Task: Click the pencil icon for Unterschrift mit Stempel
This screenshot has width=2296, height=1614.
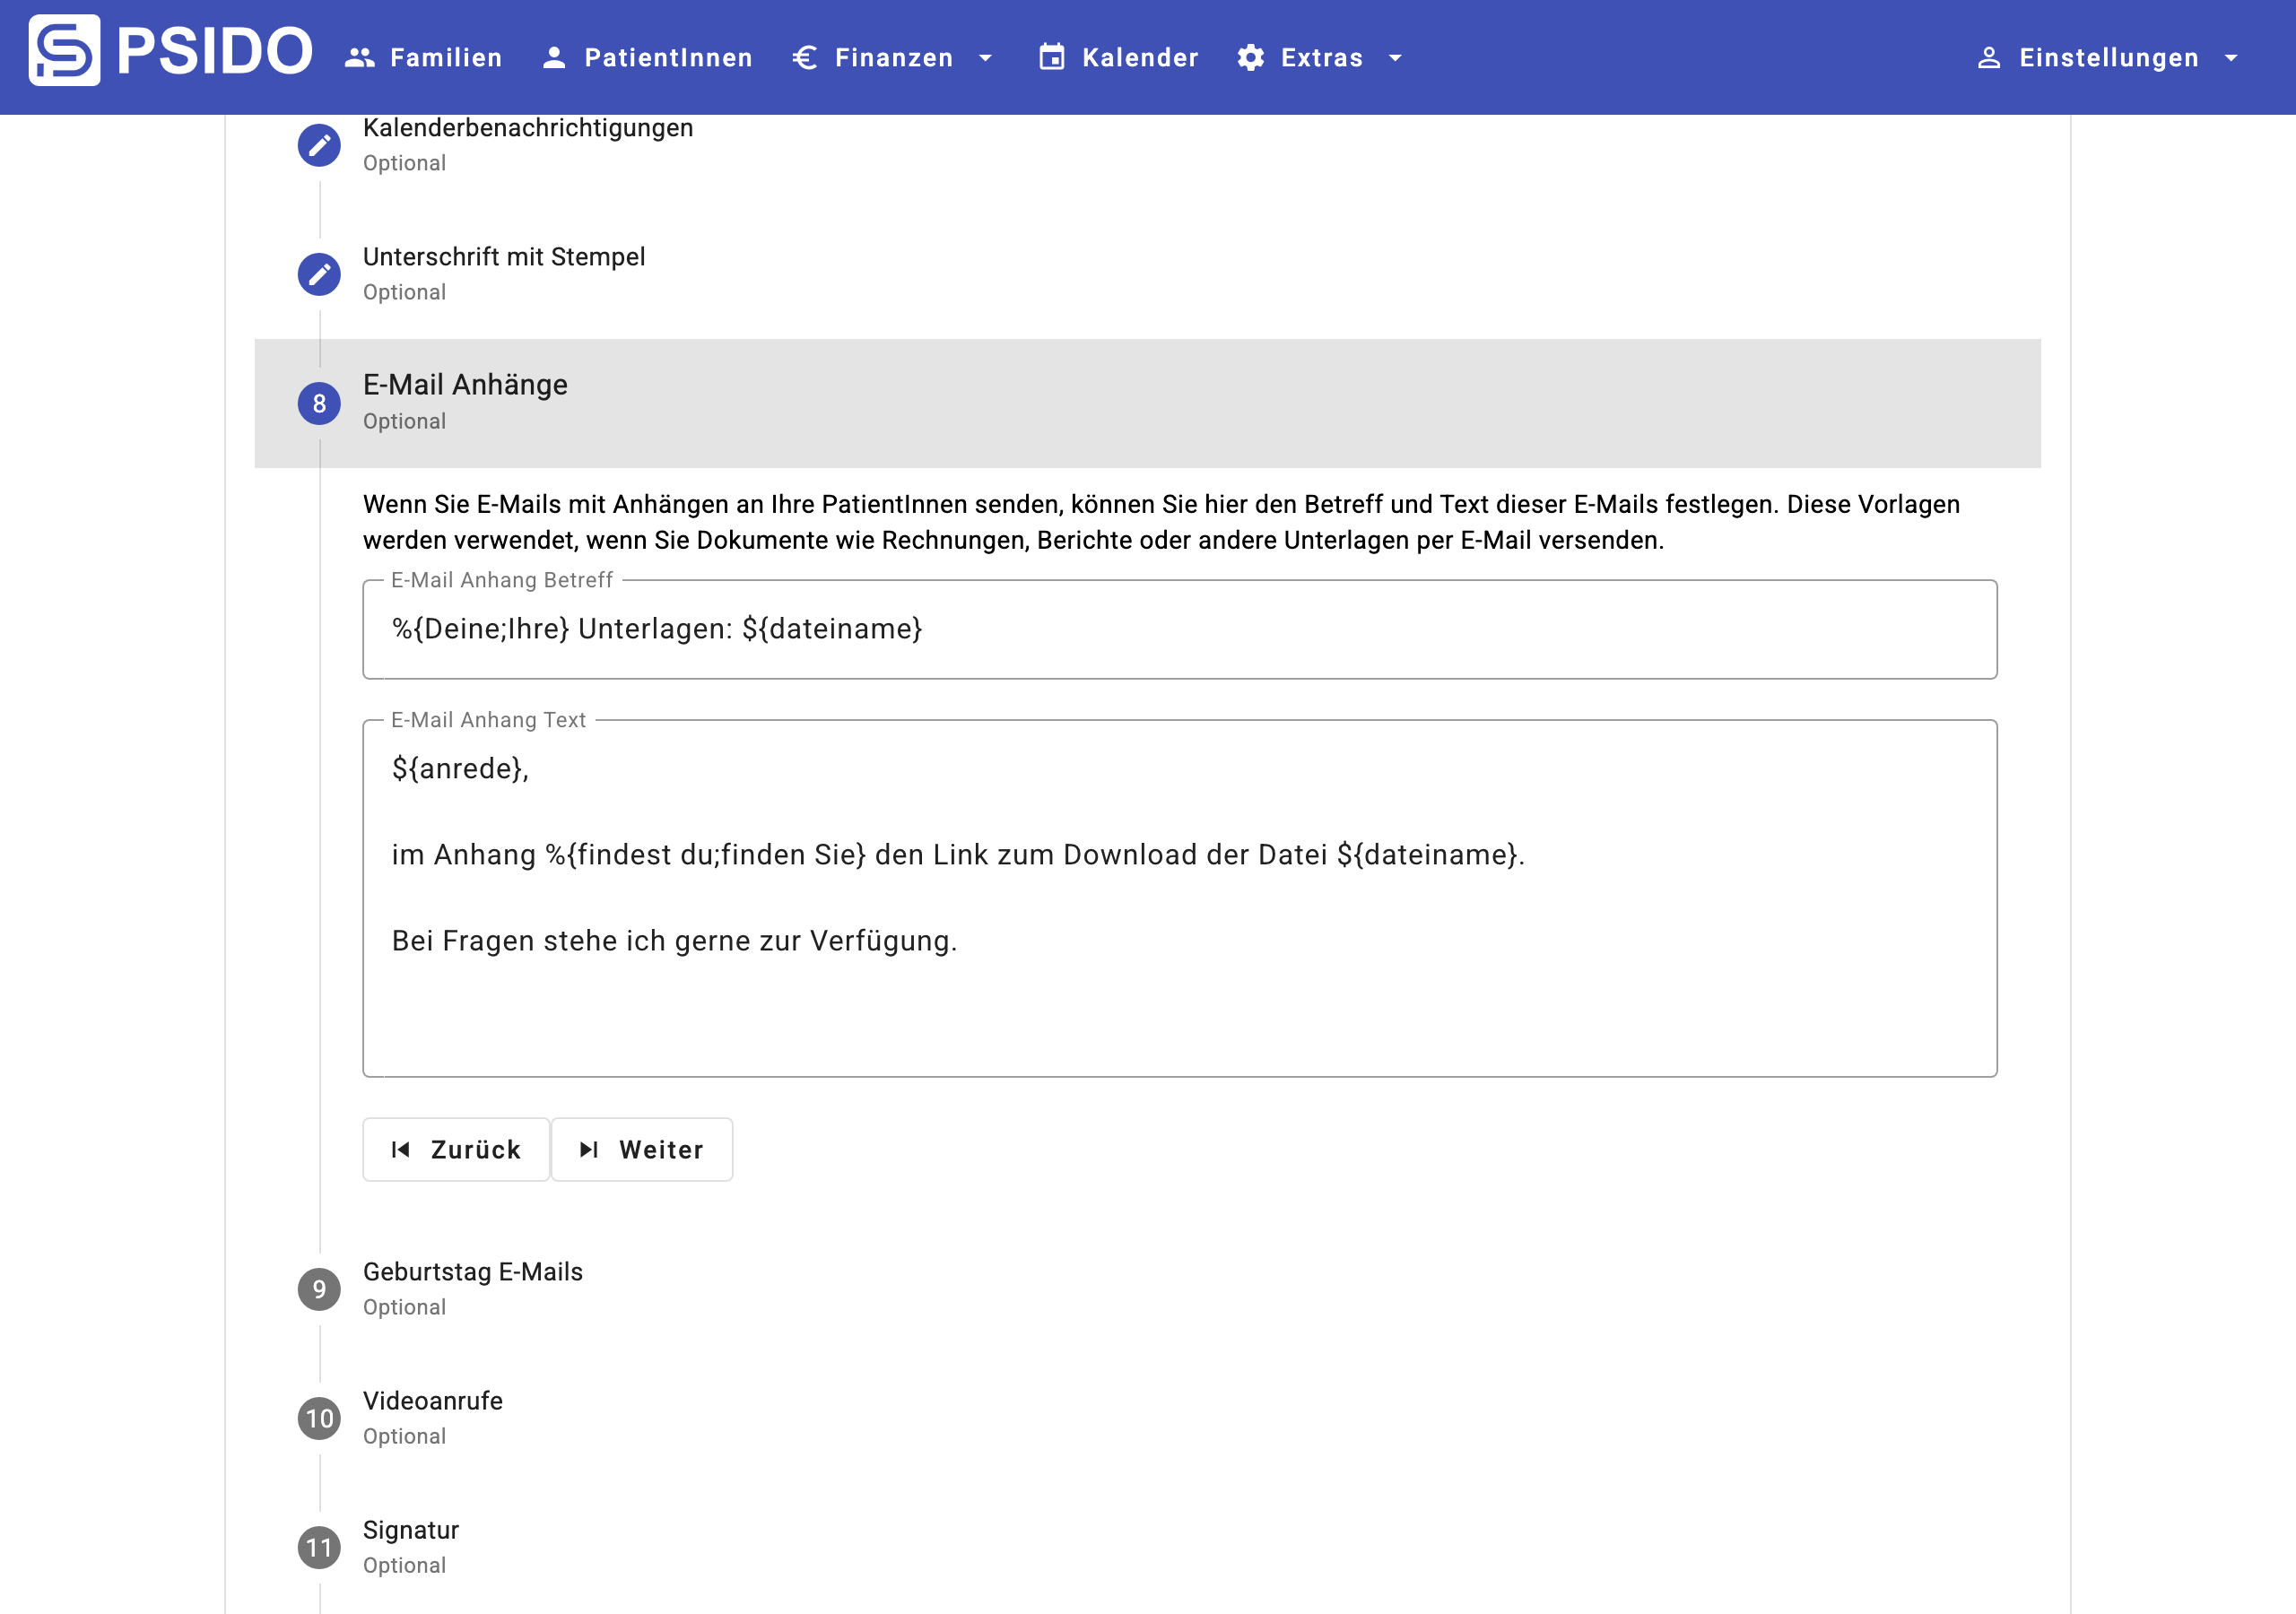Action: (319, 274)
